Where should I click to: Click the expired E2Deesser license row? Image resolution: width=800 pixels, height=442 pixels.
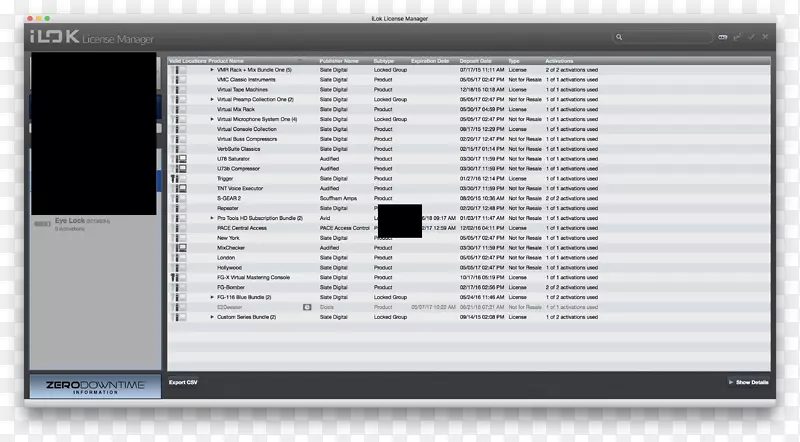(468, 307)
